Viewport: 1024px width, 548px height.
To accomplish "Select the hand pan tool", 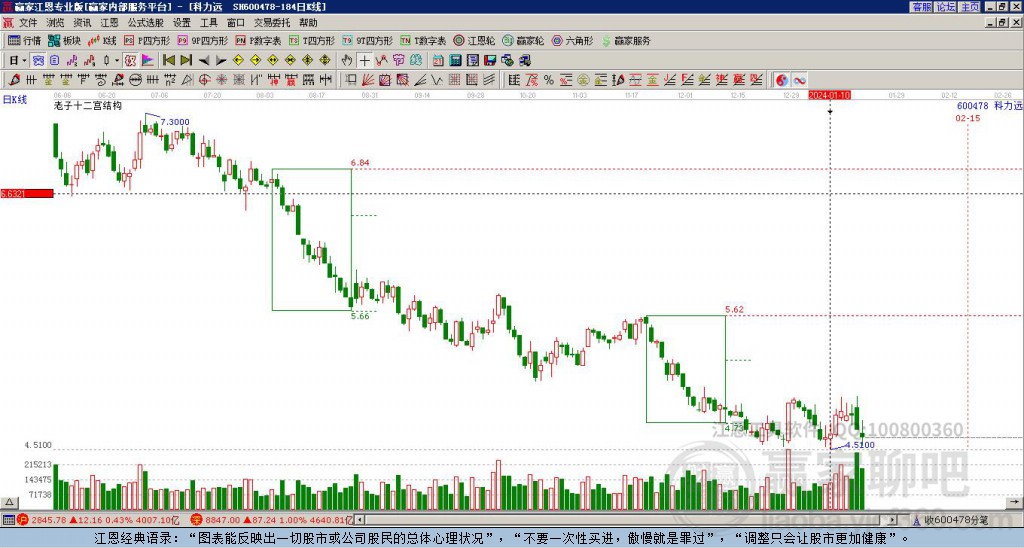I will (x=347, y=61).
